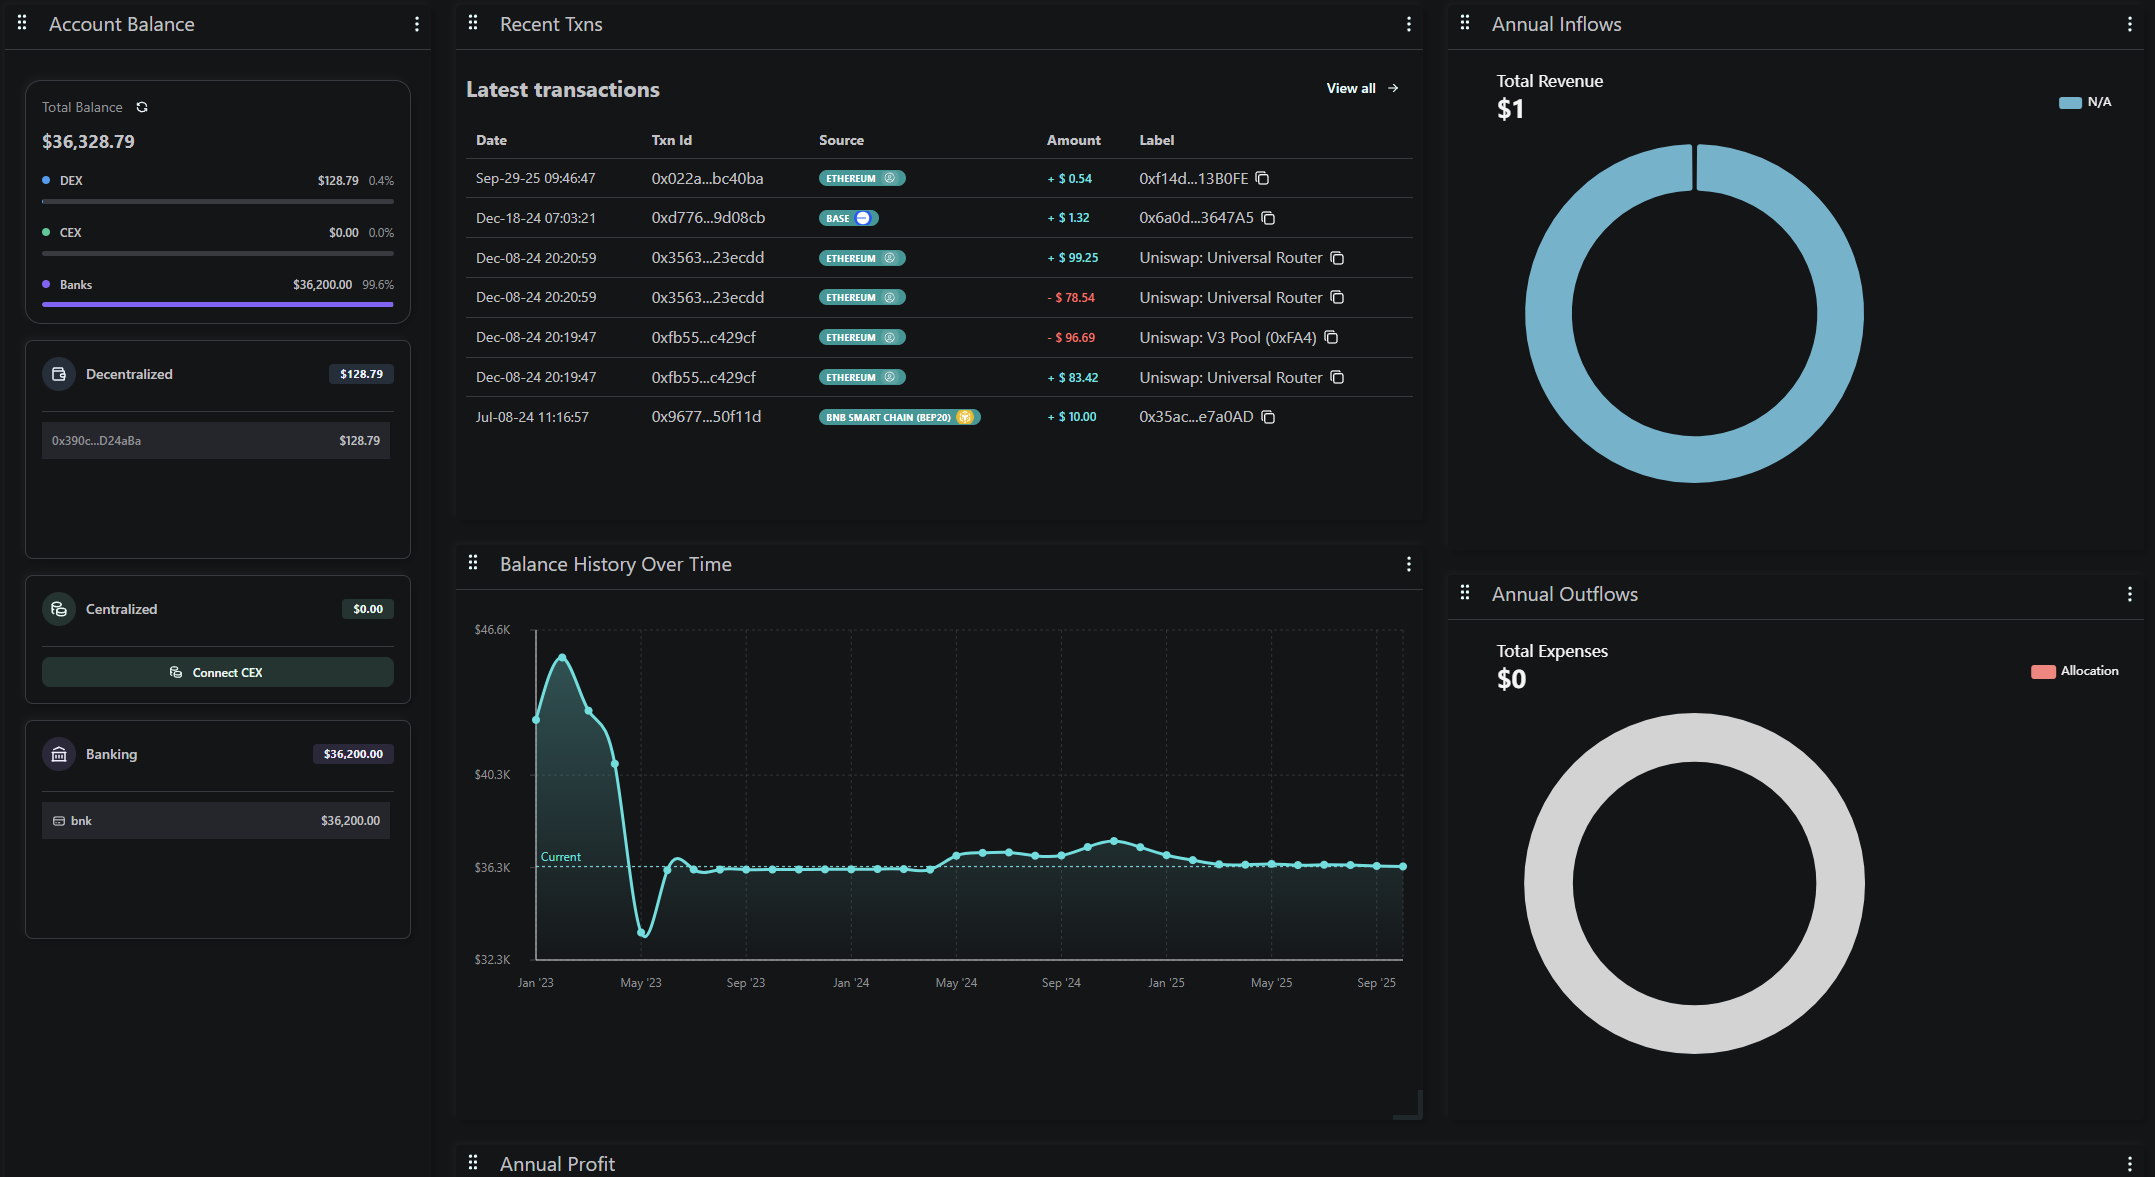Open the Annual Outflows options menu

[2130, 593]
